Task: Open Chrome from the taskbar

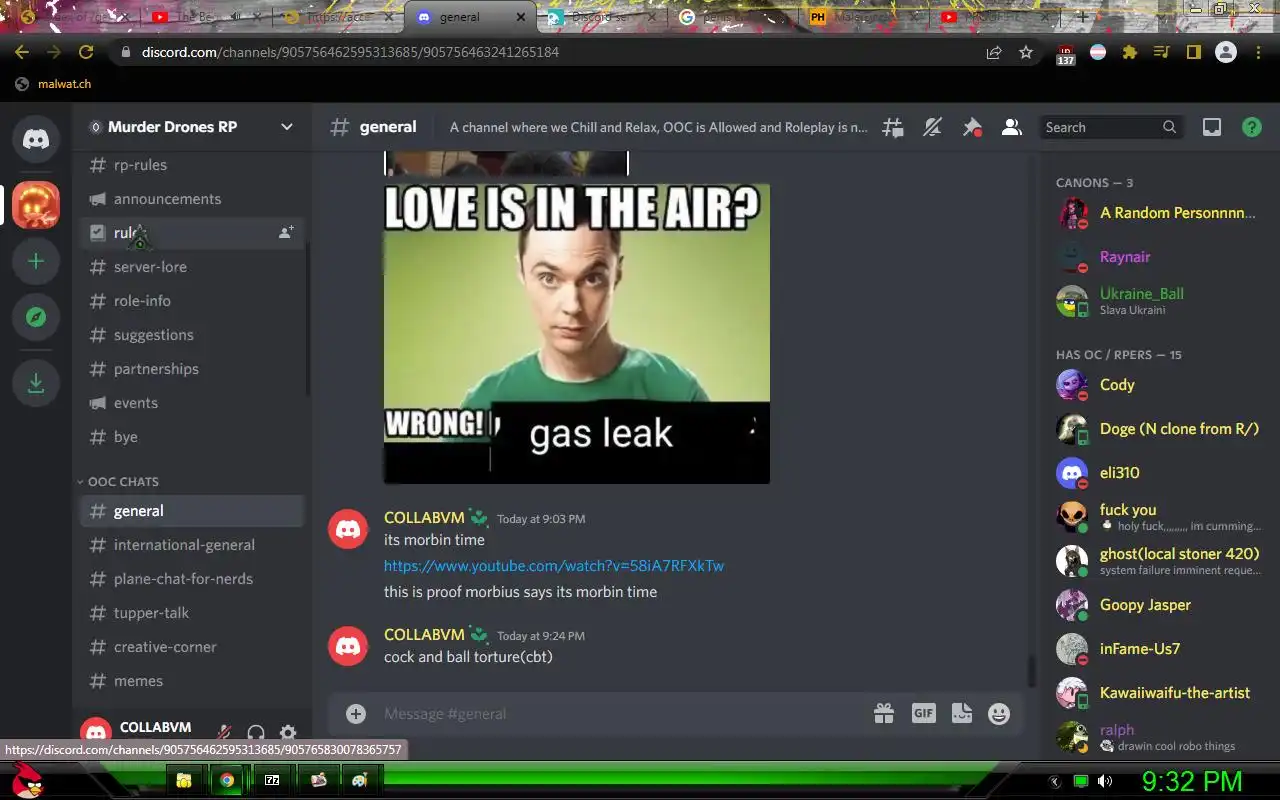Action: point(228,780)
